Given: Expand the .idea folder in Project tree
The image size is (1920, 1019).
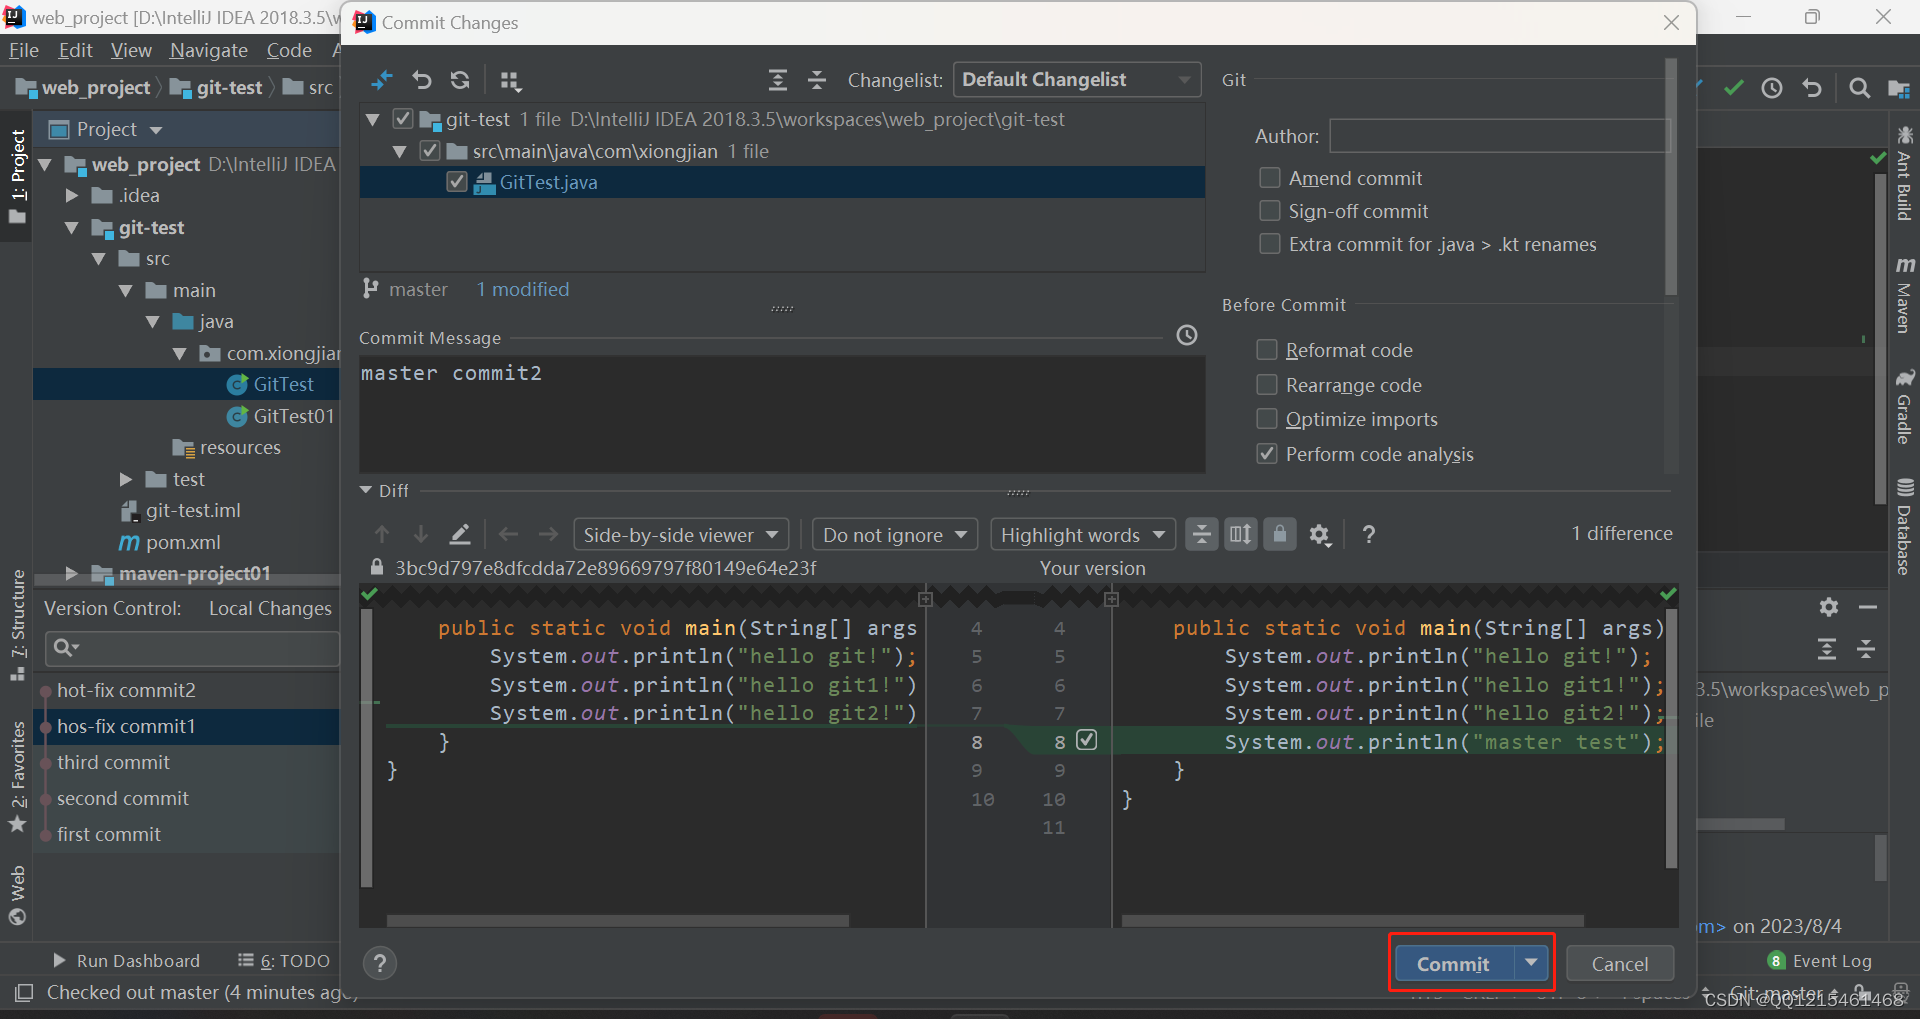Looking at the screenshot, I should click(71, 196).
